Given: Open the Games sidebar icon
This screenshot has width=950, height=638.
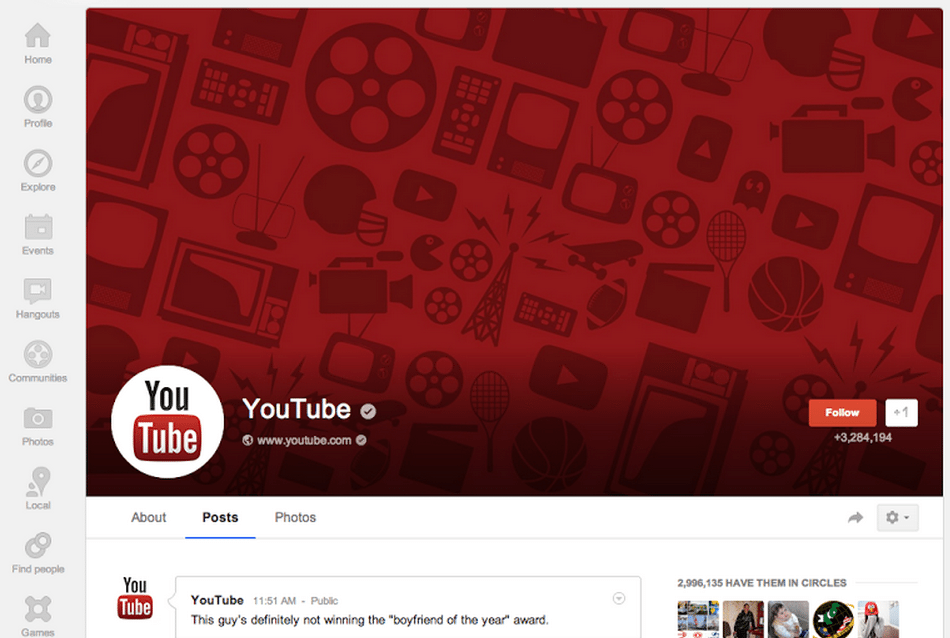Looking at the screenshot, I should [38, 614].
